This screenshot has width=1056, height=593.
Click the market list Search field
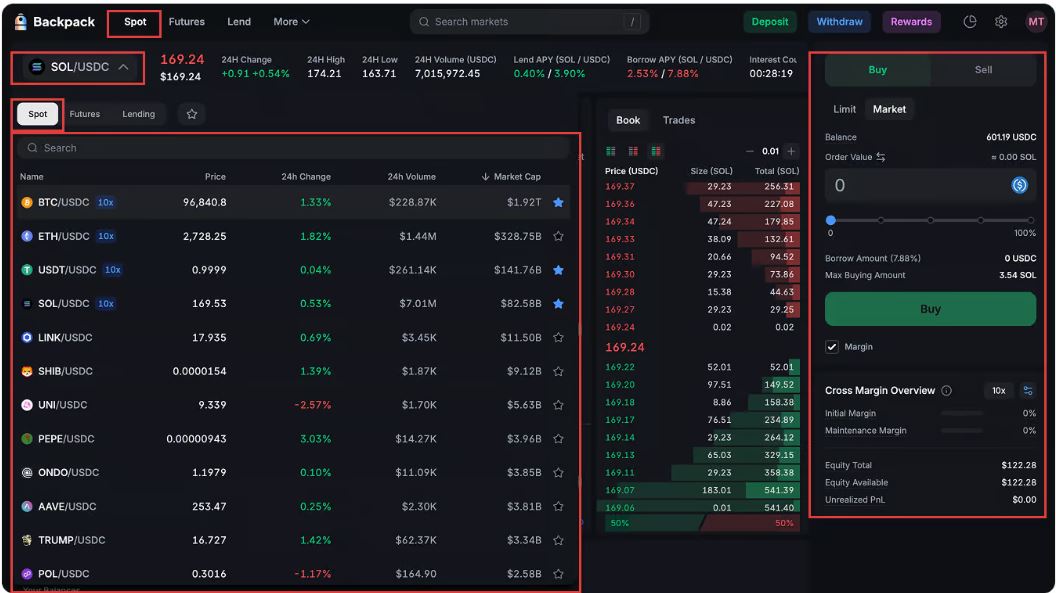click(294, 147)
